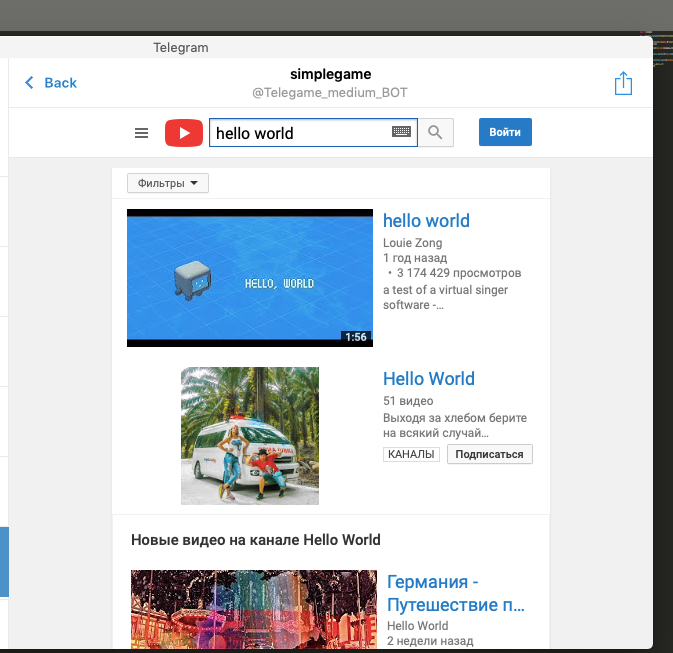
Task: Click the КАНАЛЫ badge
Action: point(411,454)
